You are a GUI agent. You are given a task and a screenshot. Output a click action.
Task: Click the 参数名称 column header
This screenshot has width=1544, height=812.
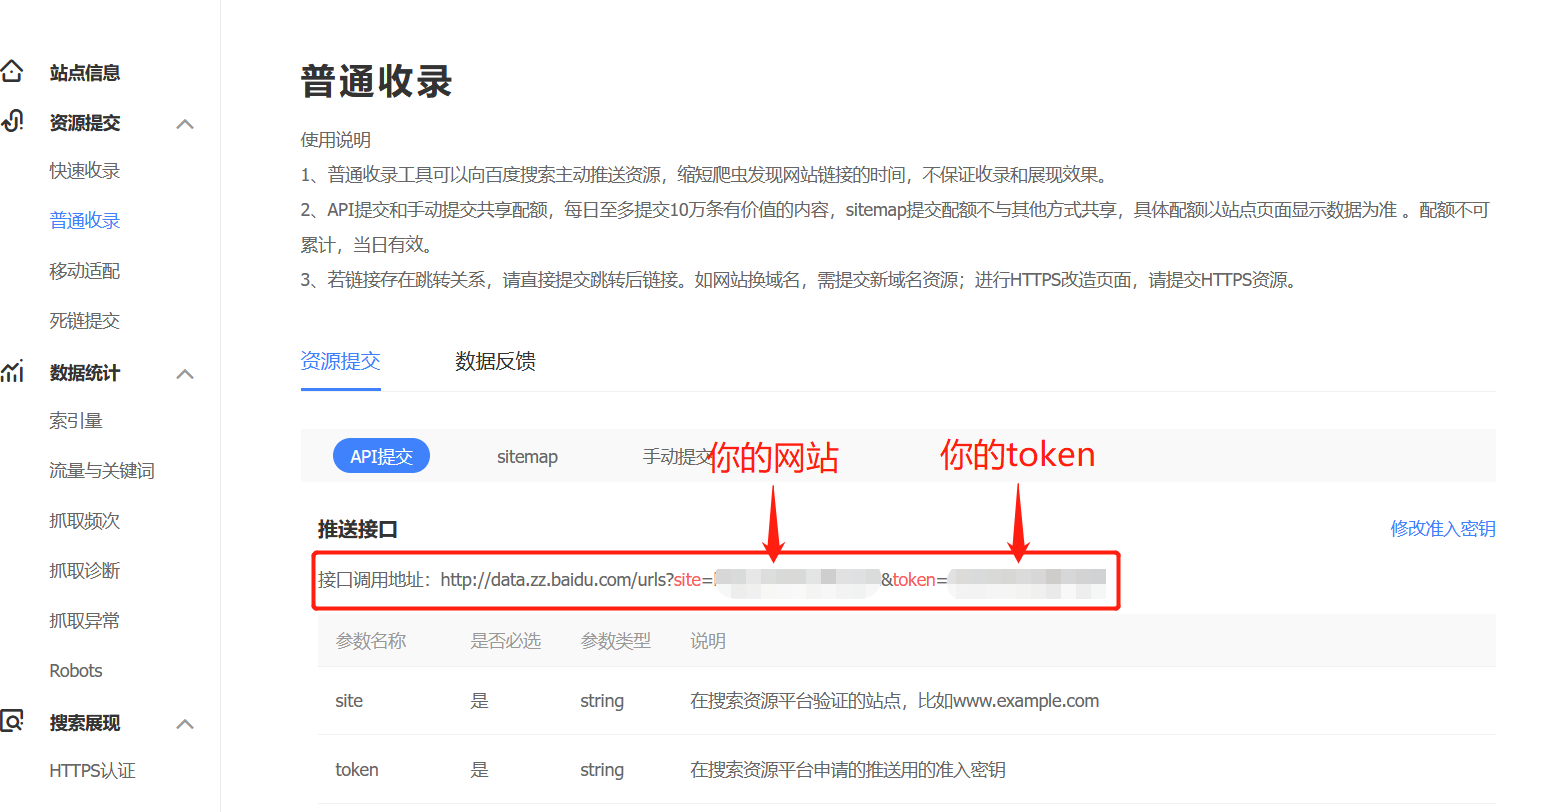coord(371,641)
